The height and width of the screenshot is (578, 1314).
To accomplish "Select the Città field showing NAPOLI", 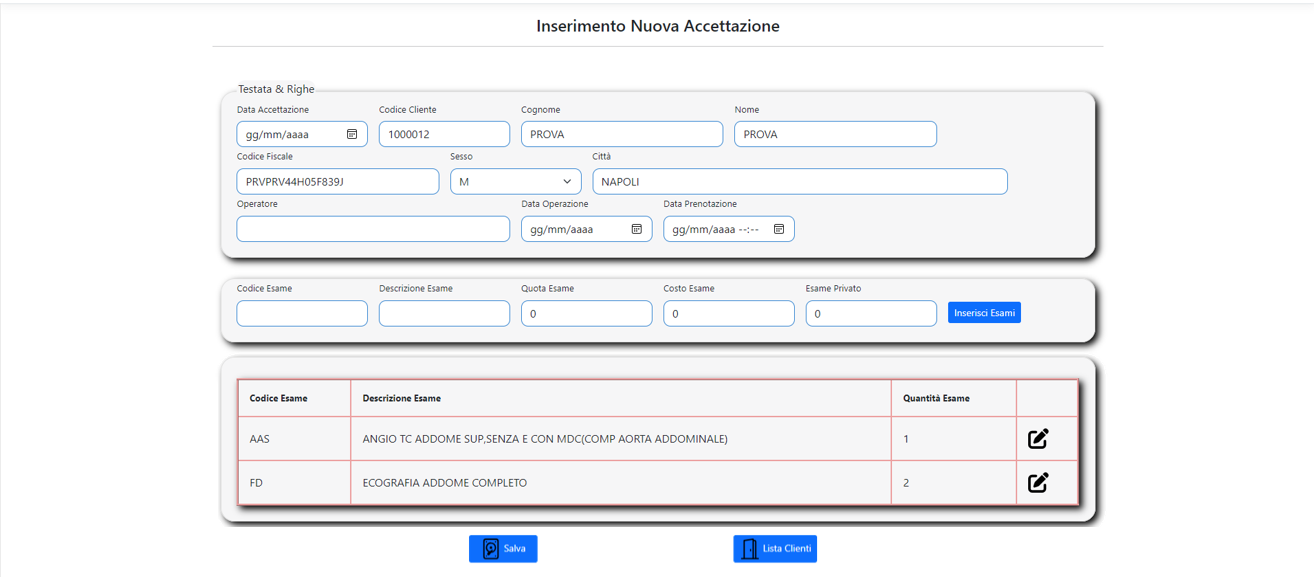I will pos(800,181).
